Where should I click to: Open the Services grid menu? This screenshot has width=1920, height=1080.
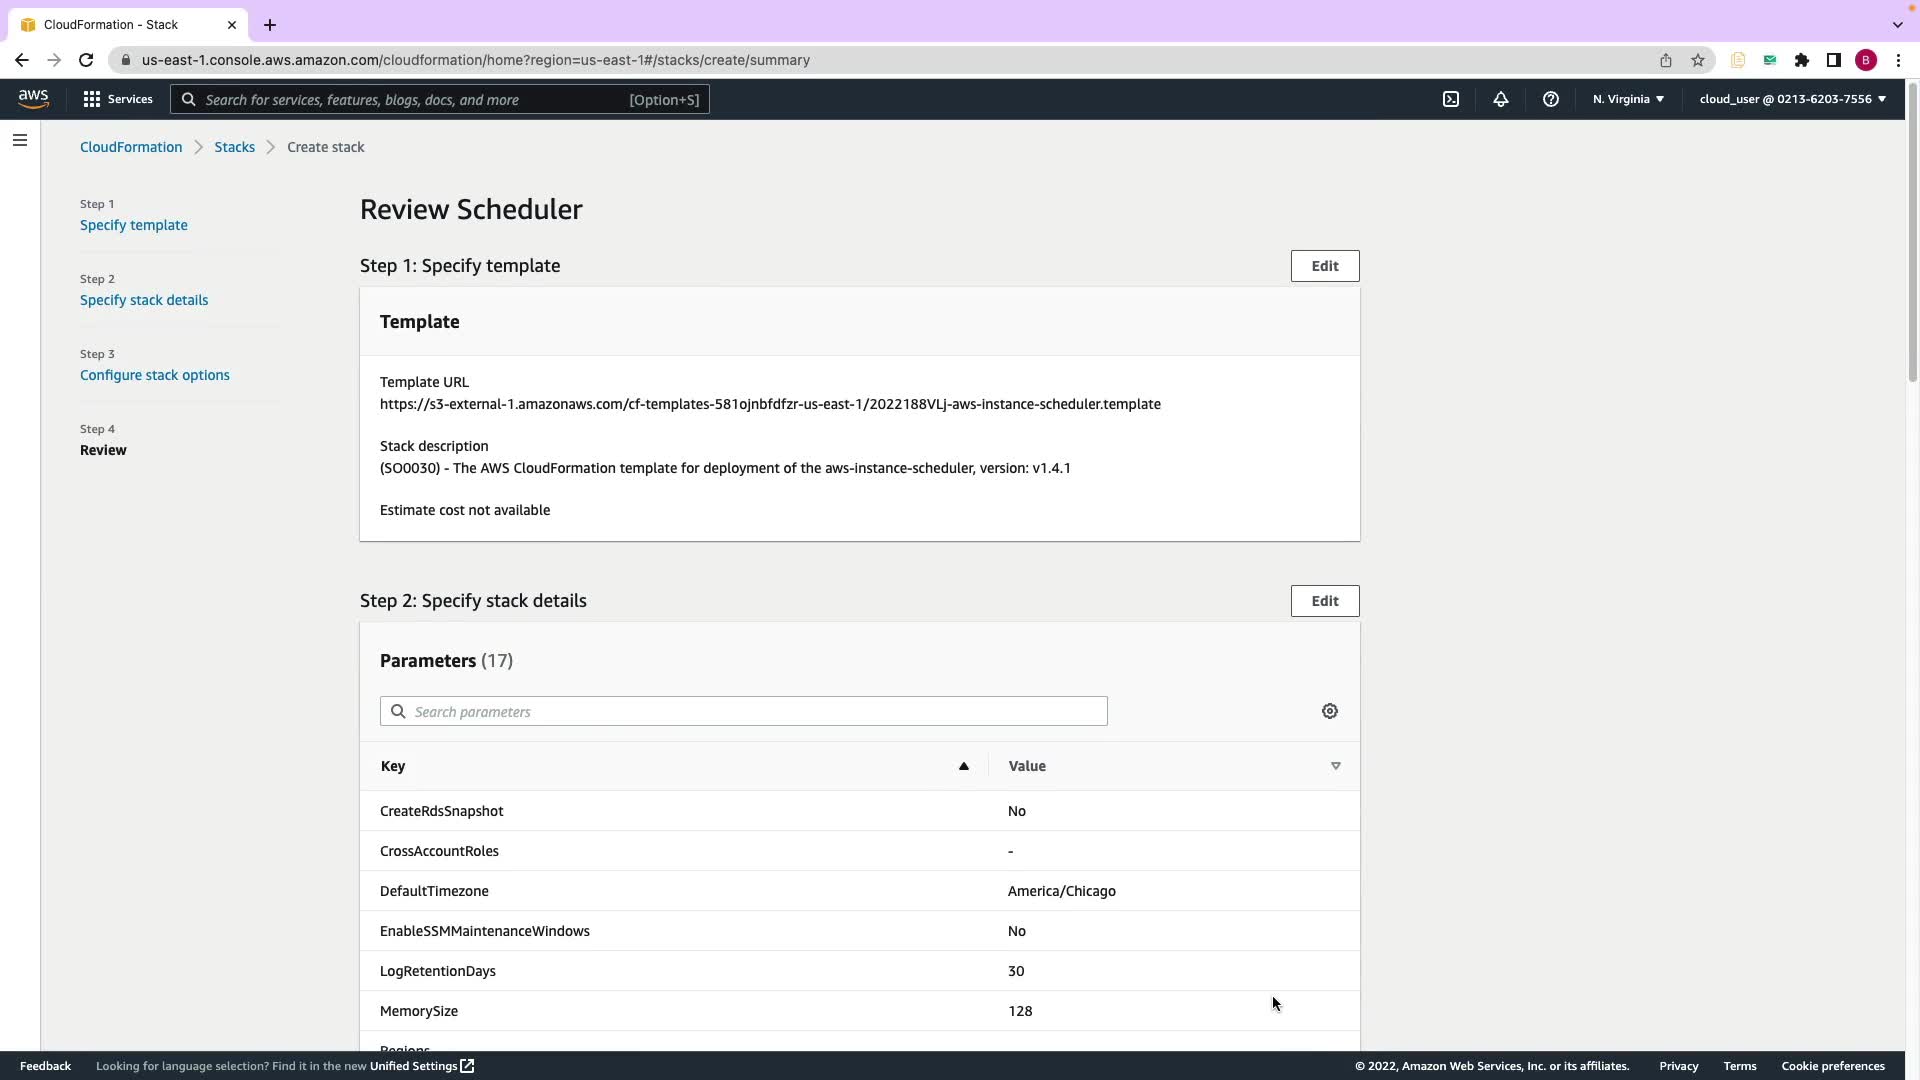tap(118, 99)
